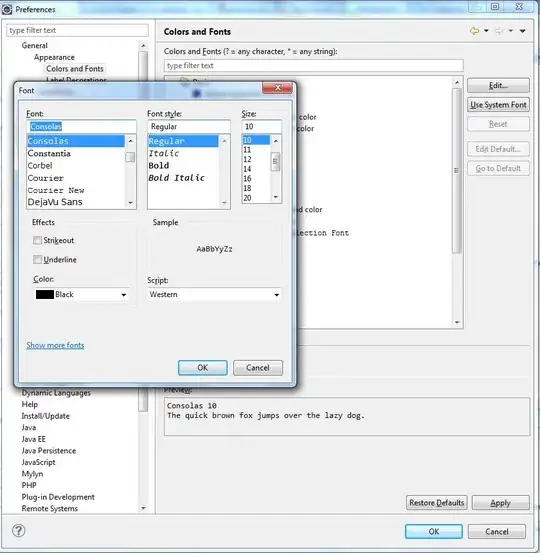Viewport: 540px width, 553px height.
Task: Click the preferences tree filter text field
Action: coord(77,30)
